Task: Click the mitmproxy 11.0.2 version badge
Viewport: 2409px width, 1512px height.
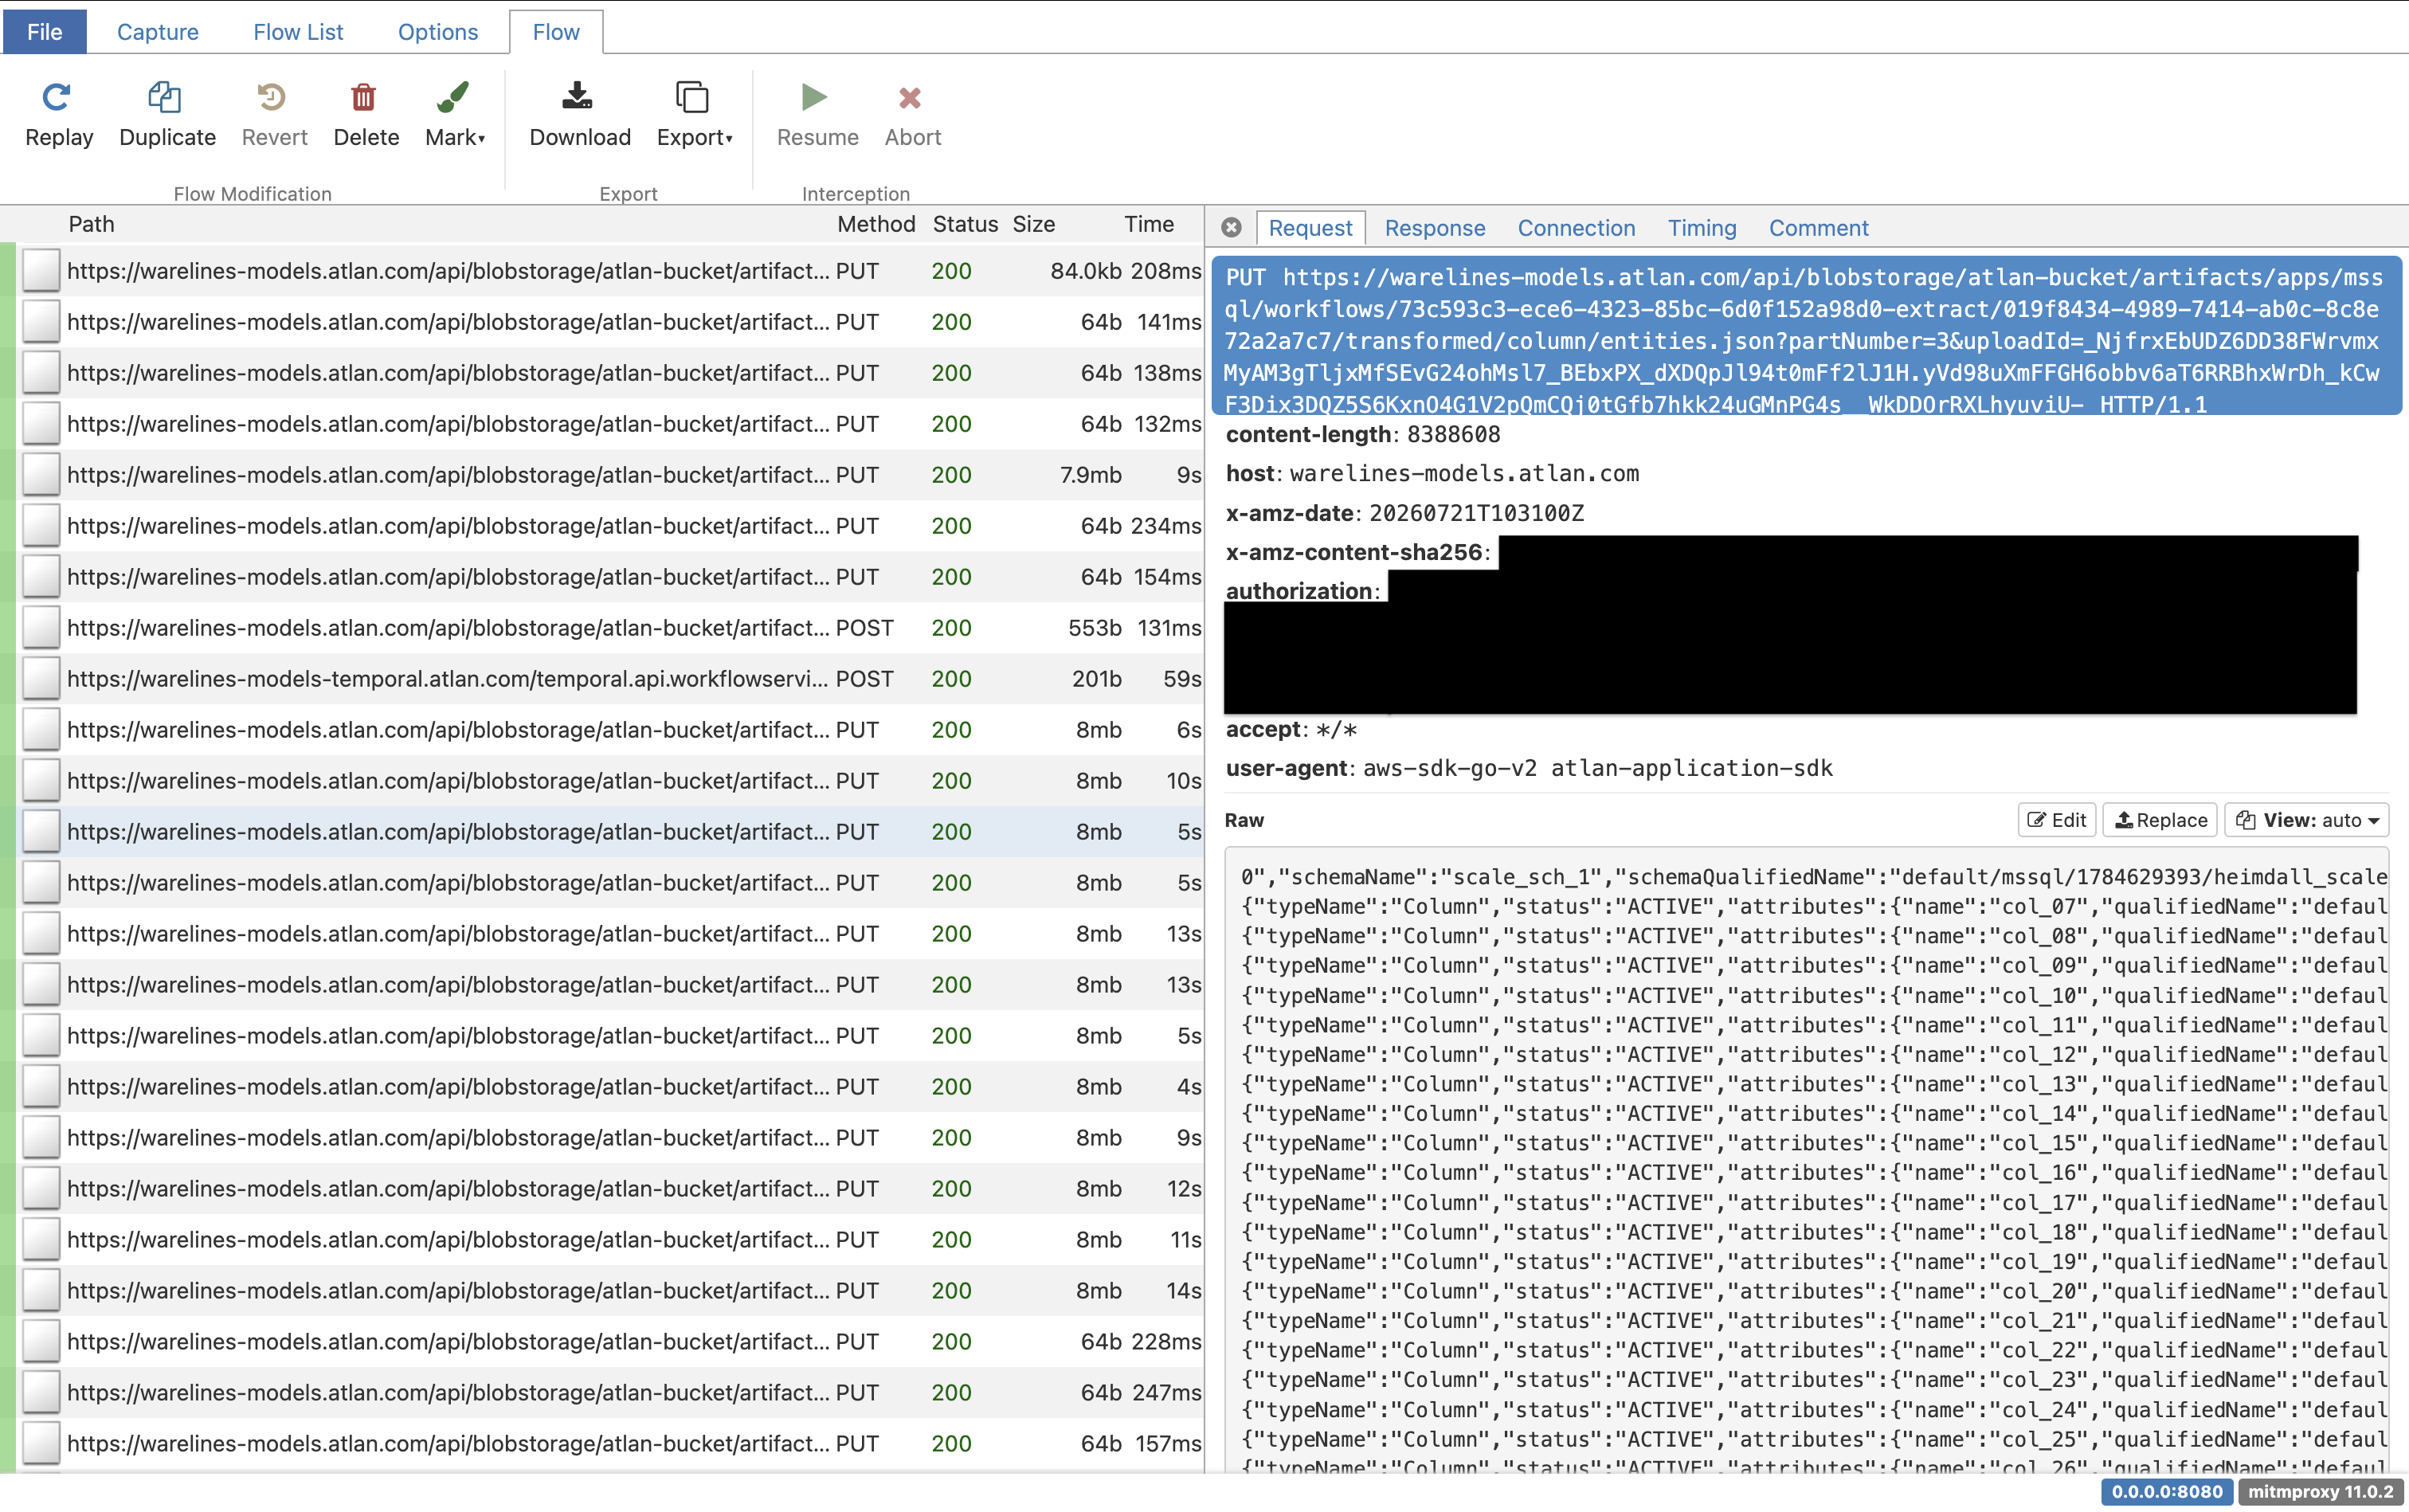Action: pyautogui.click(x=2320, y=1492)
